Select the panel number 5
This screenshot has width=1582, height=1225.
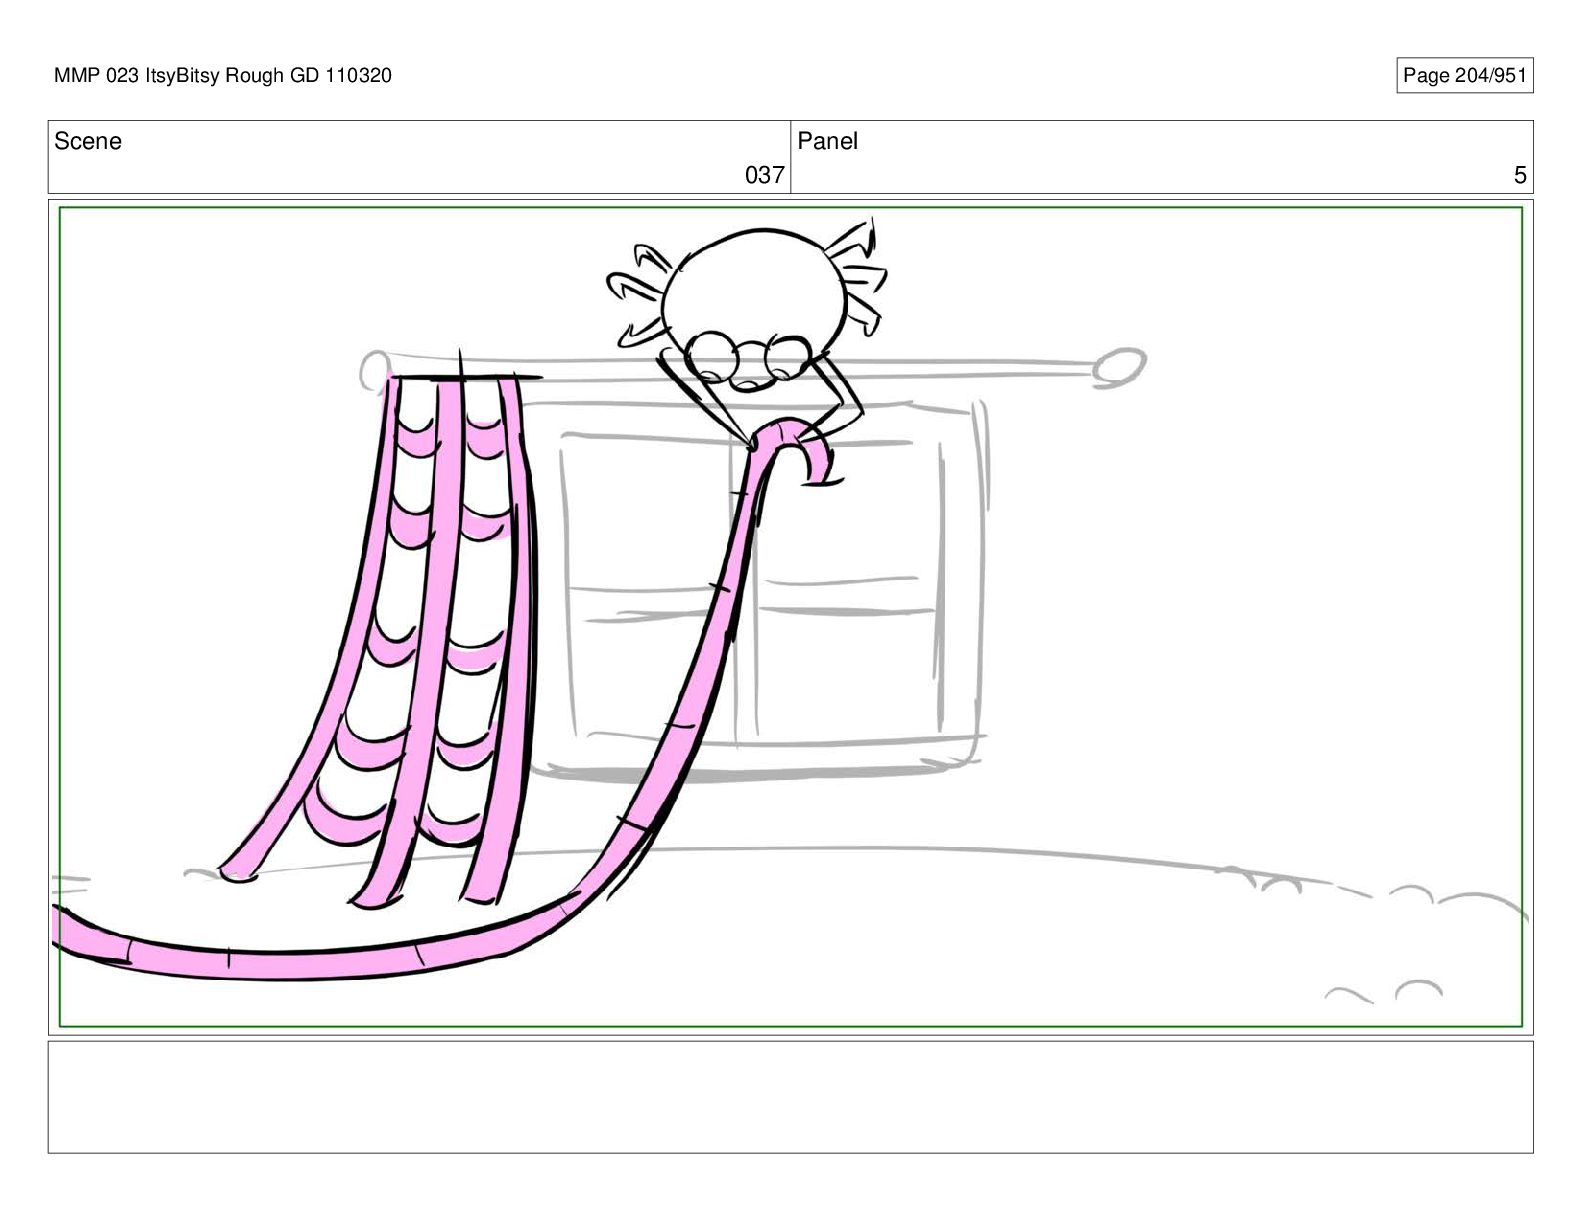[x=1520, y=175]
